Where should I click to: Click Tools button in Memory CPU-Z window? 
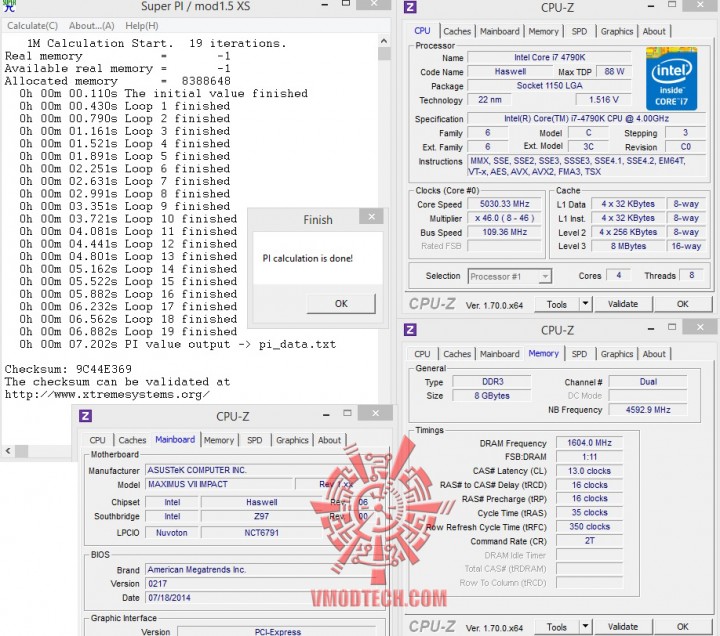click(557, 627)
